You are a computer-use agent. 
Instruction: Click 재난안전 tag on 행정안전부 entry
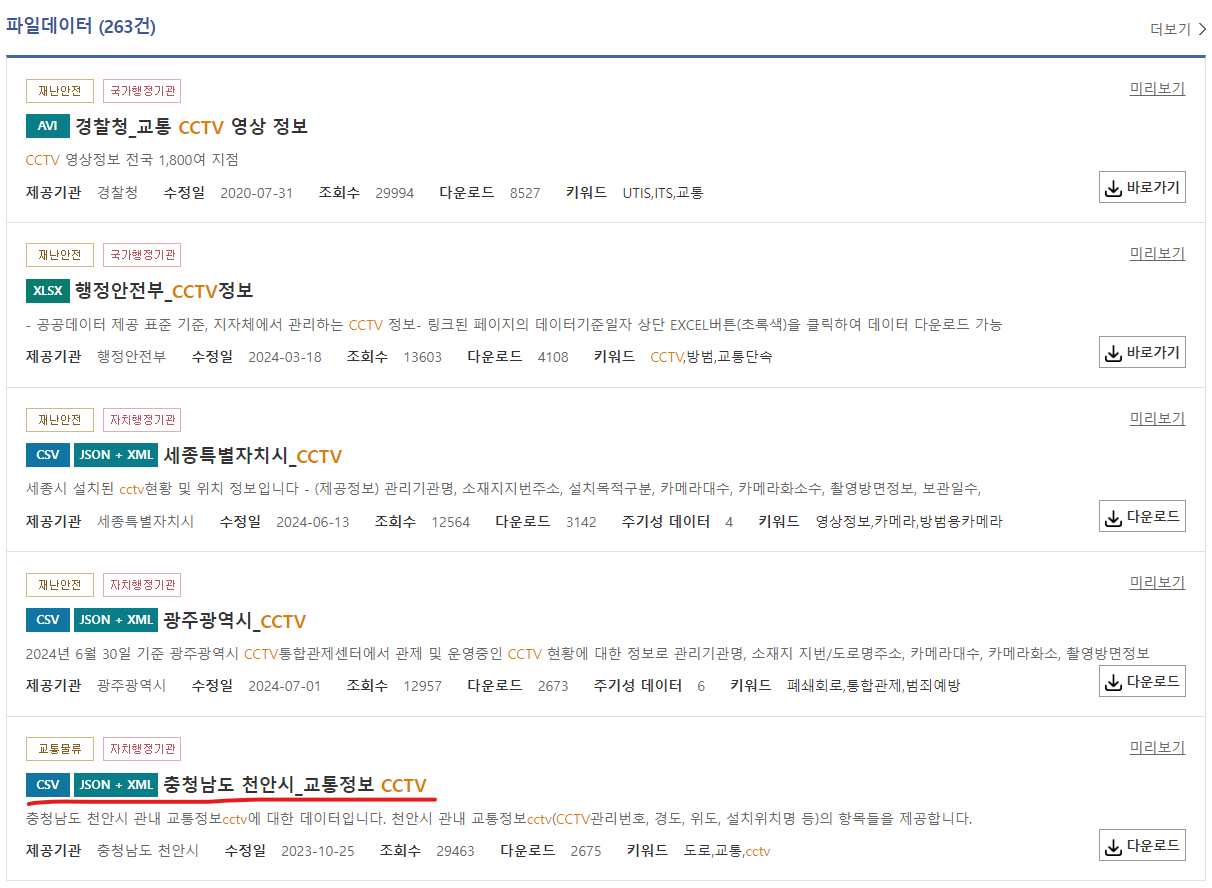click(x=60, y=256)
